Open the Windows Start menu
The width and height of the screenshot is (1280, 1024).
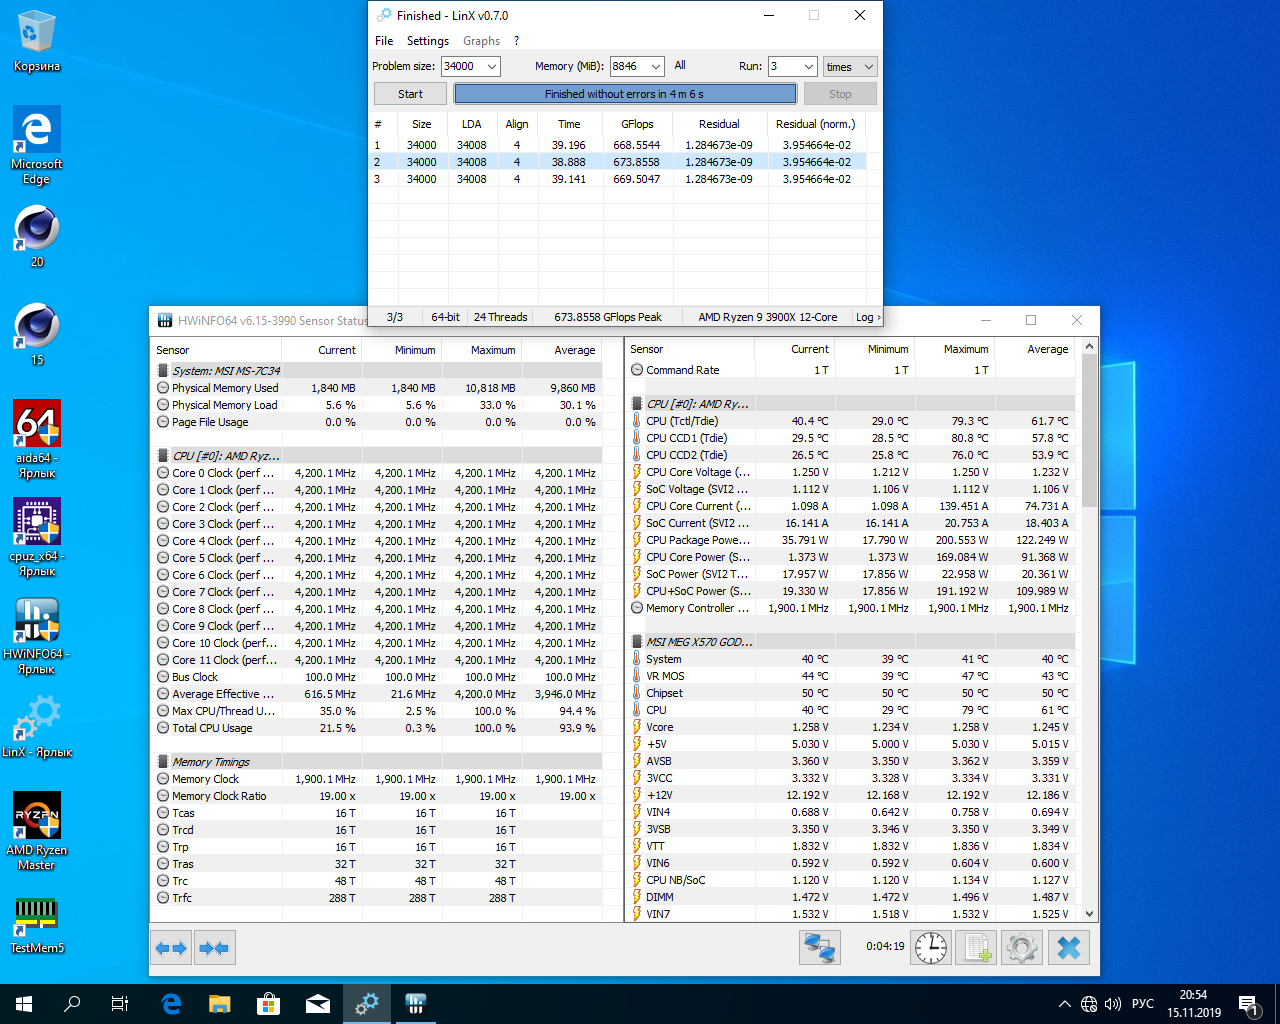24,1004
